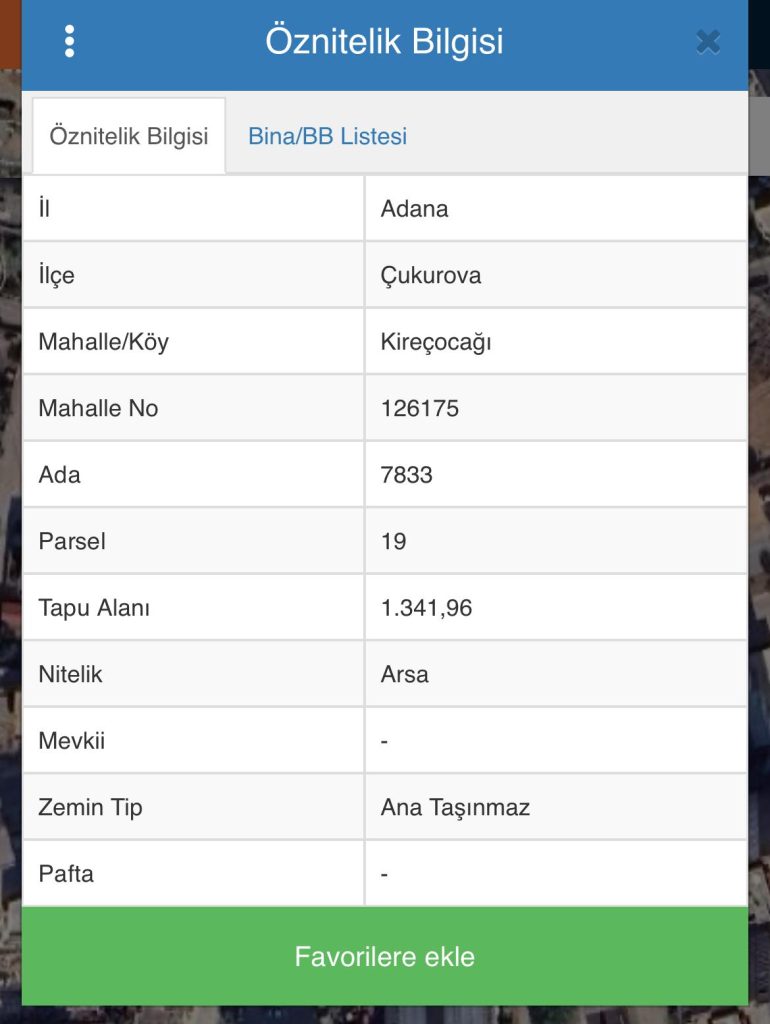Image resolution: width=770 pixels, height=1024 pixels.
Task: Click the Adana province value
Action: [x=415, y=209]
